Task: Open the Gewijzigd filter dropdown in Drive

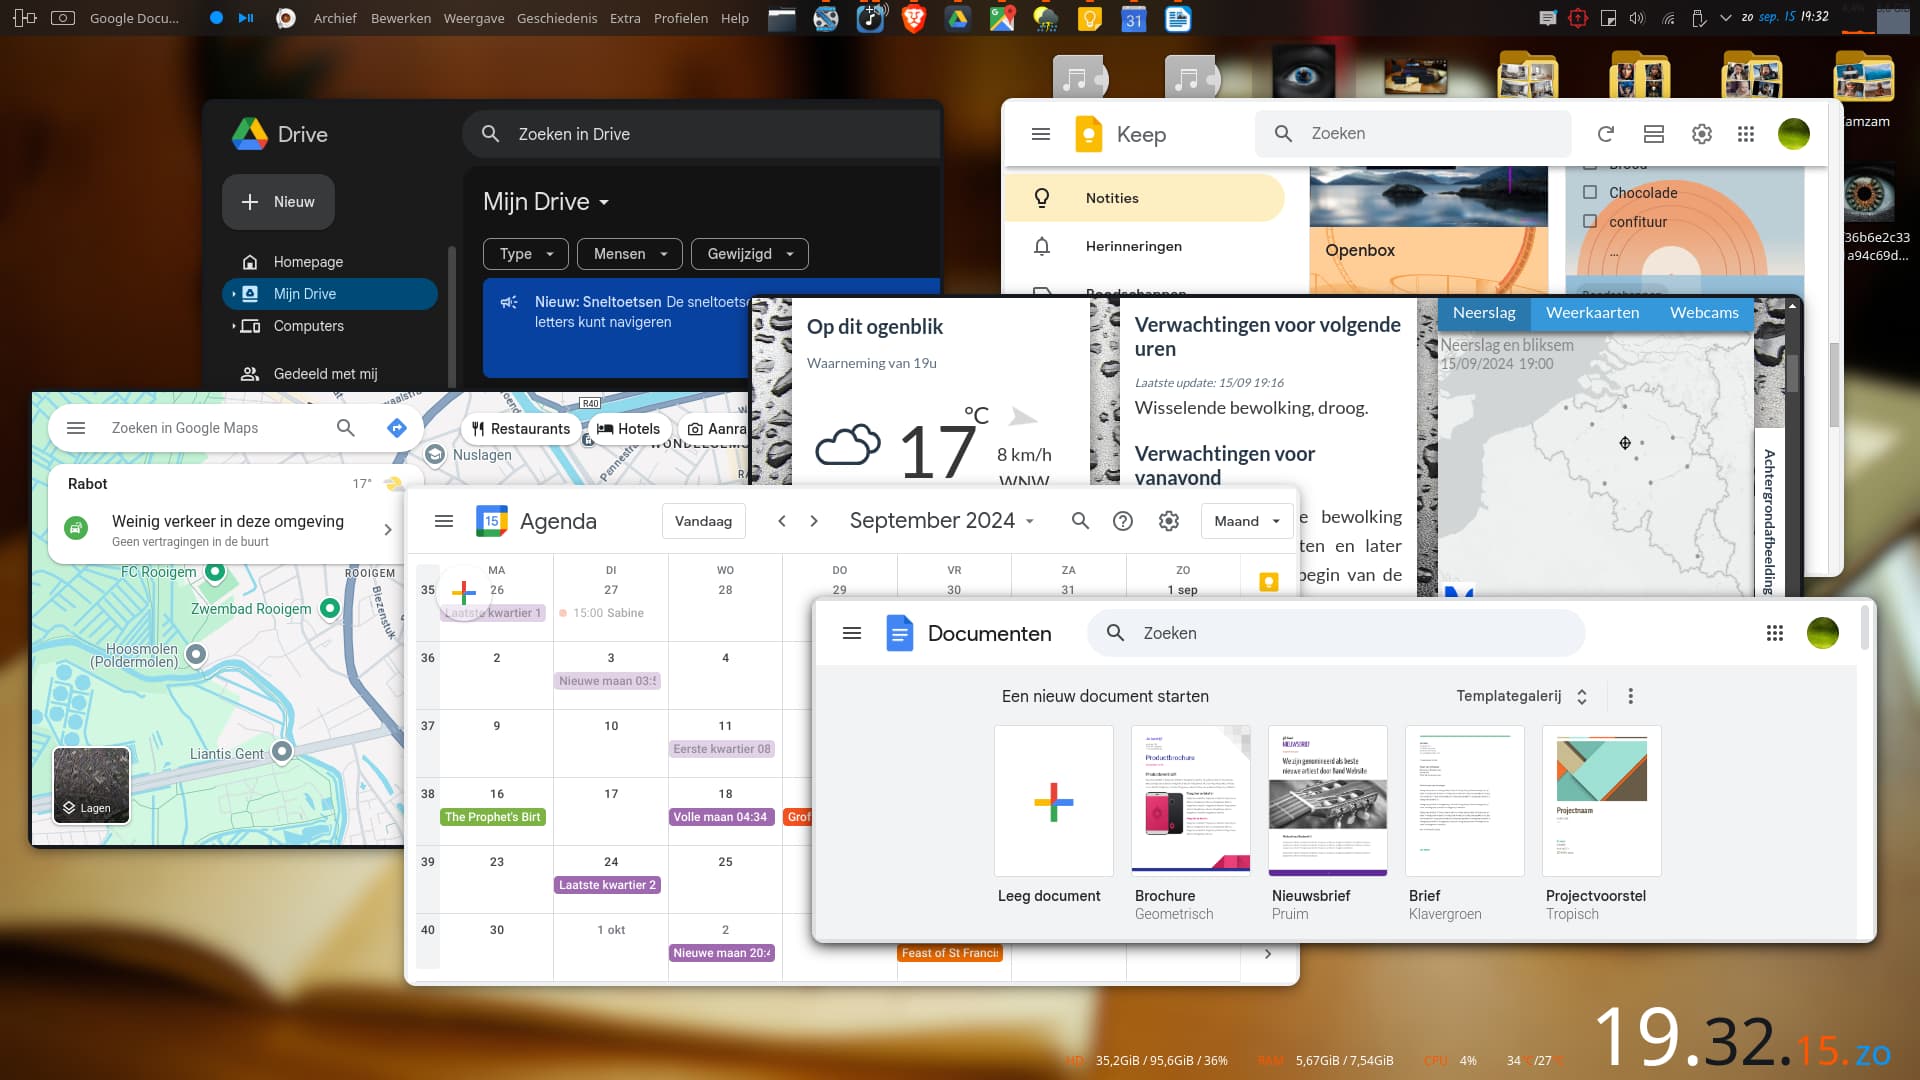Action: click(x=750, y=254)
